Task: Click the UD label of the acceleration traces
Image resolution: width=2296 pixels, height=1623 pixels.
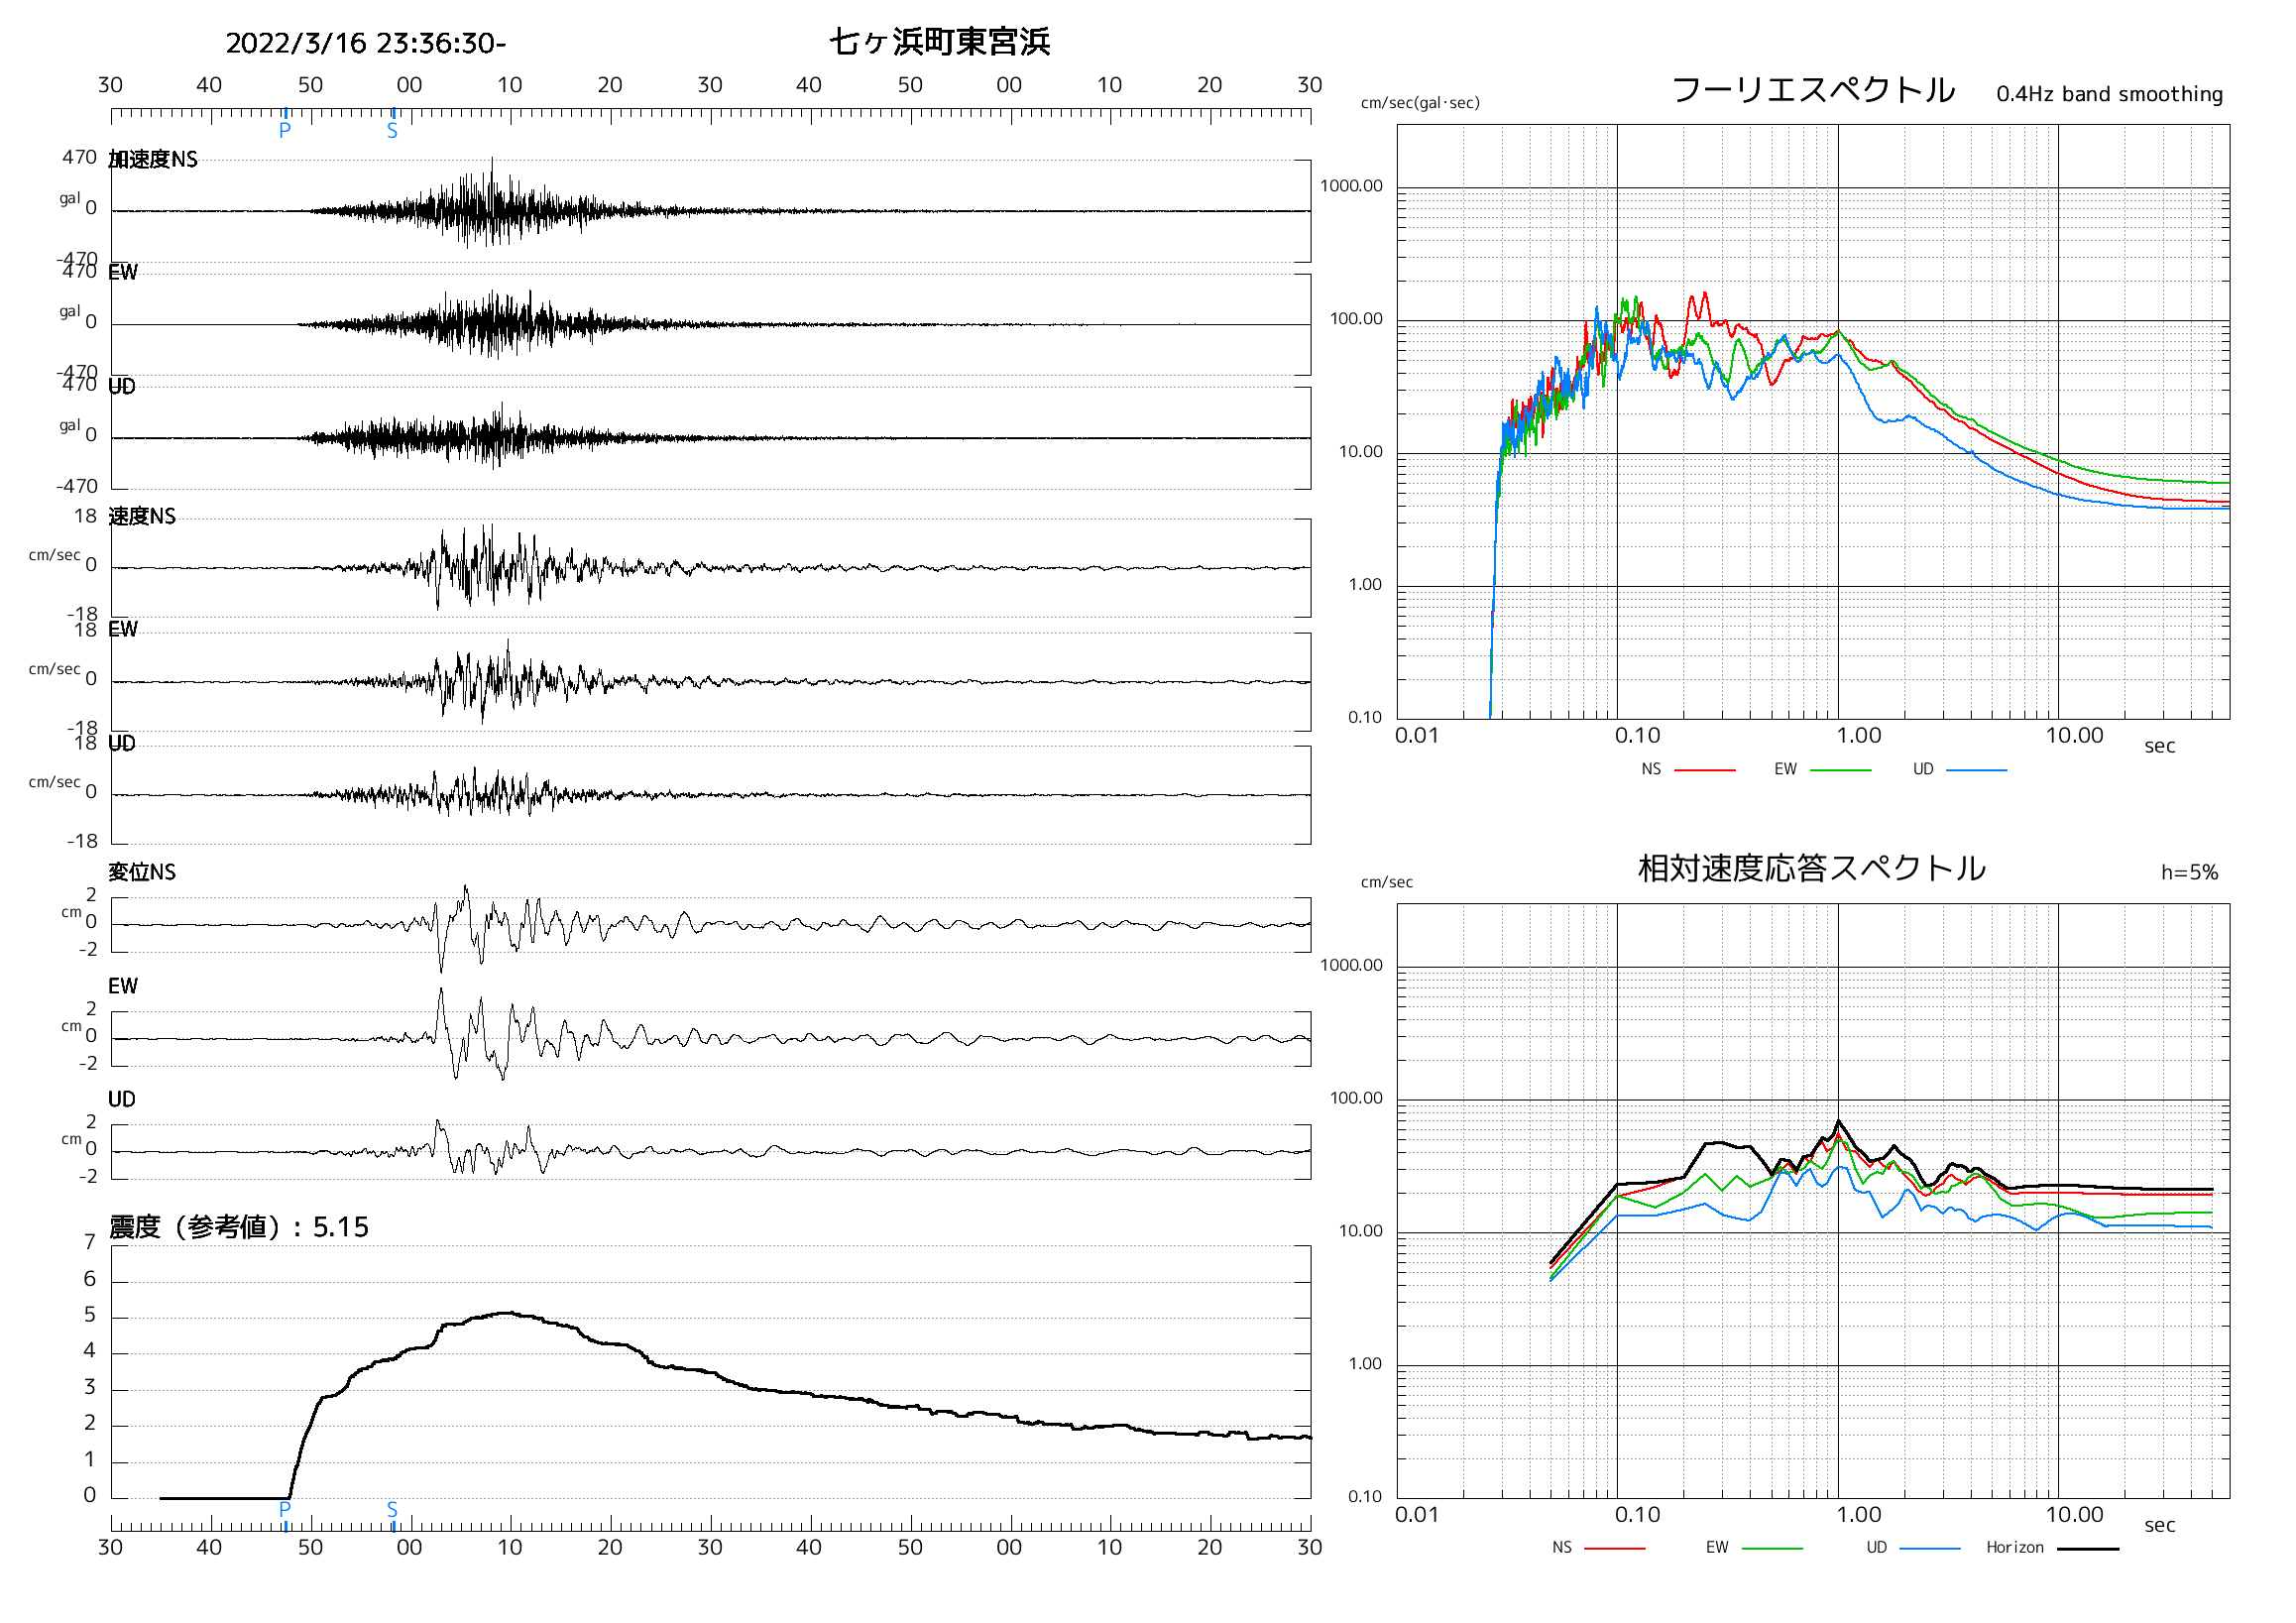Action: (122, 387)
